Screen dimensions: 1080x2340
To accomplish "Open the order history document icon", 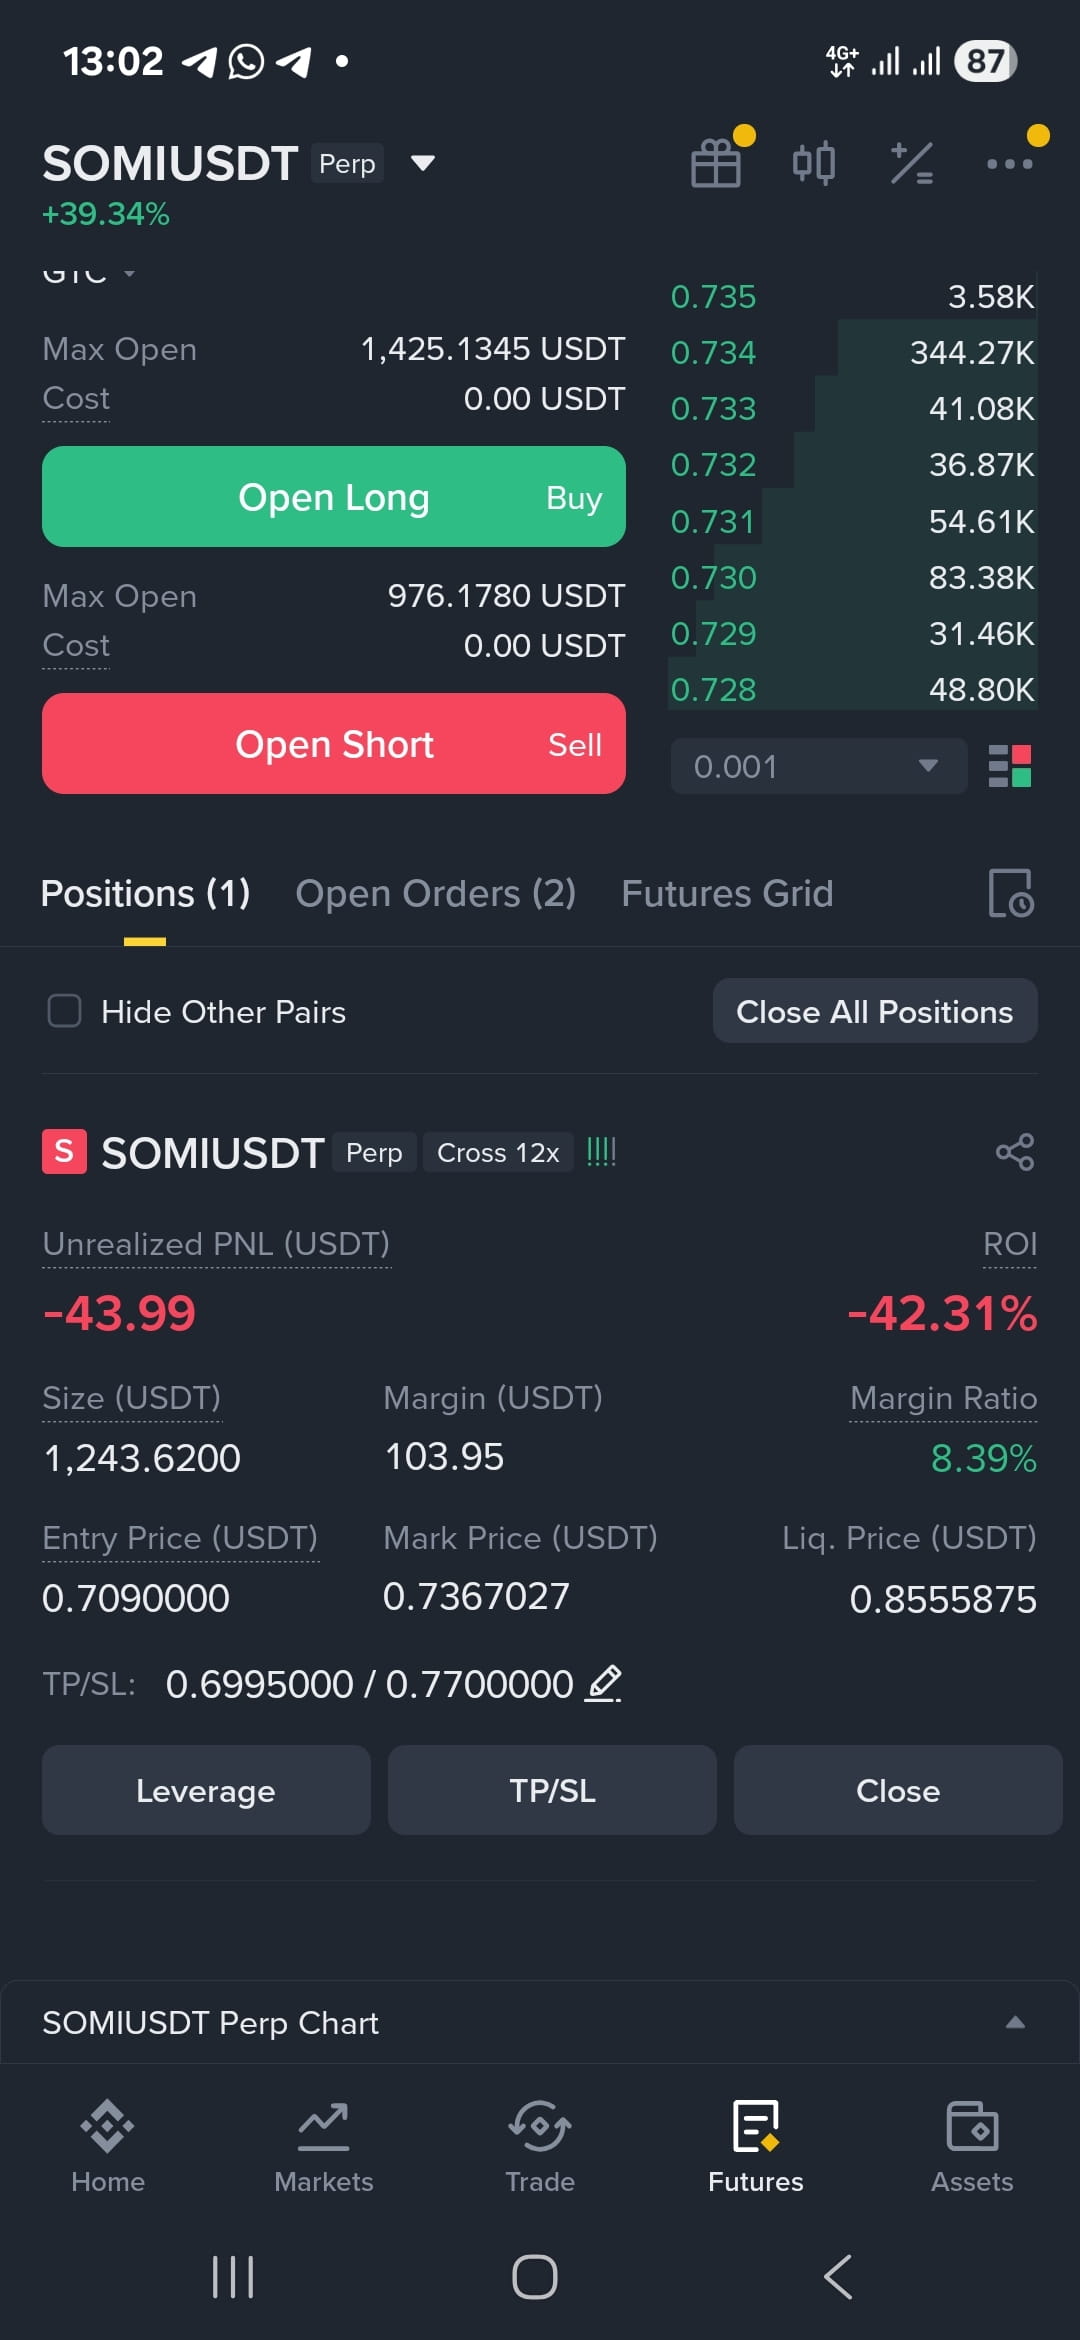I will [x=1010, y=892].
